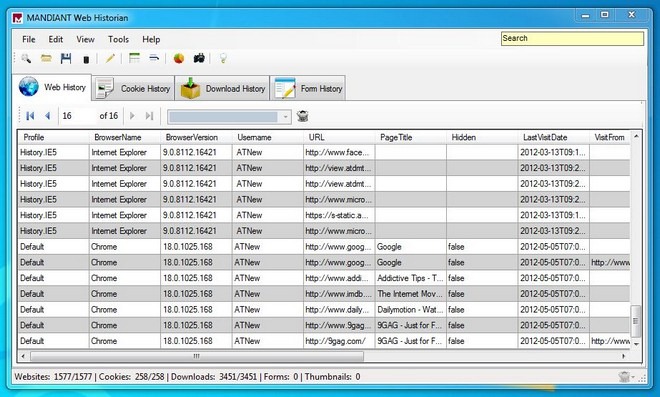This screenshot has height=397, width=660.
Task: Click the vertical scrollbar thumb
Action: coord(636,321)
